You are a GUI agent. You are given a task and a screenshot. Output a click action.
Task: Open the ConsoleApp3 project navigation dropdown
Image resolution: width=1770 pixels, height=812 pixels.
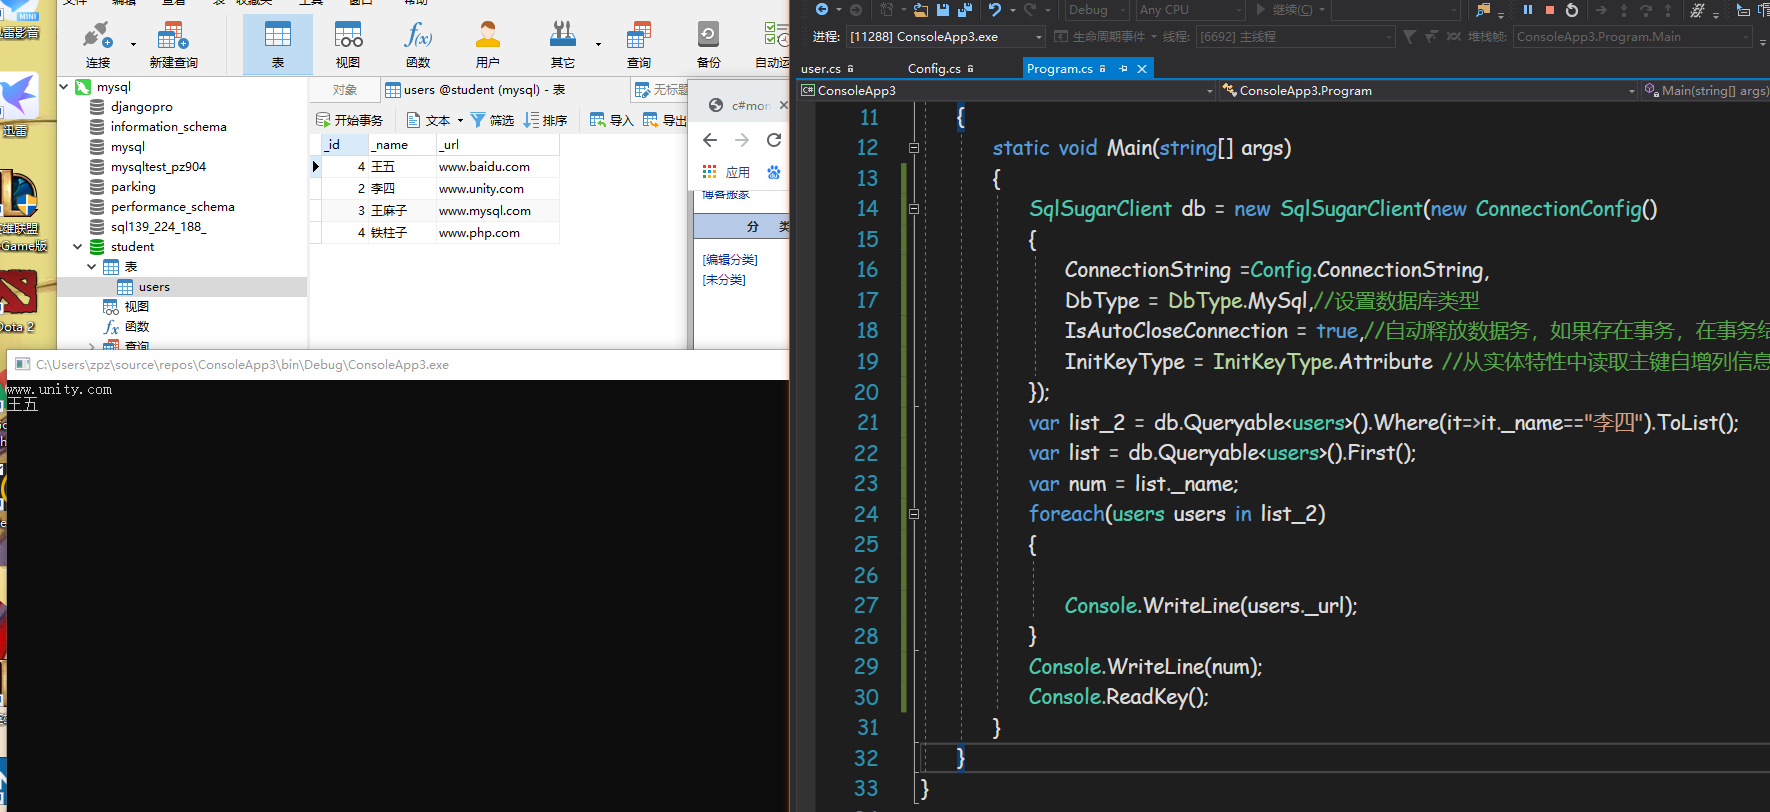1007,90
